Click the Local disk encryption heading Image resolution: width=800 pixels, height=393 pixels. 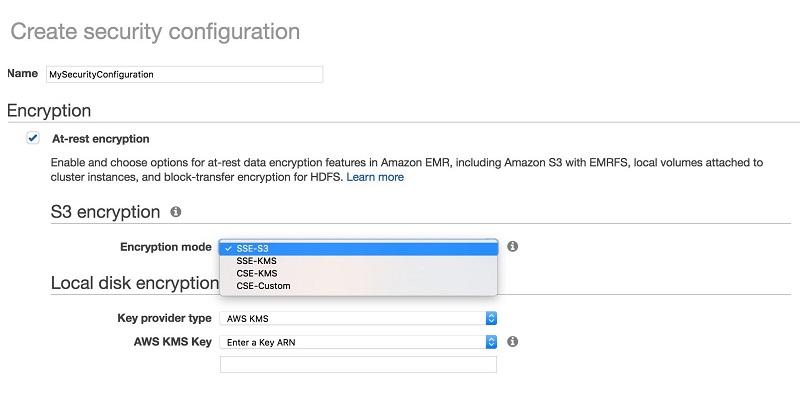(x=135, y=283)
